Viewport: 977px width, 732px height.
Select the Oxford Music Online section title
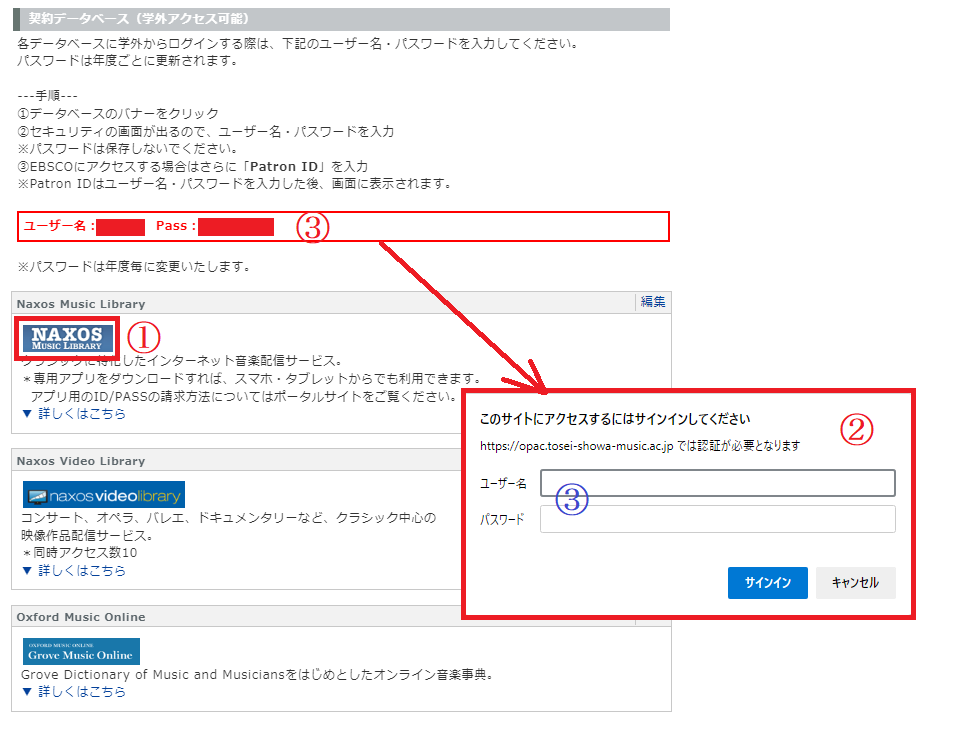tap(81, 617)
